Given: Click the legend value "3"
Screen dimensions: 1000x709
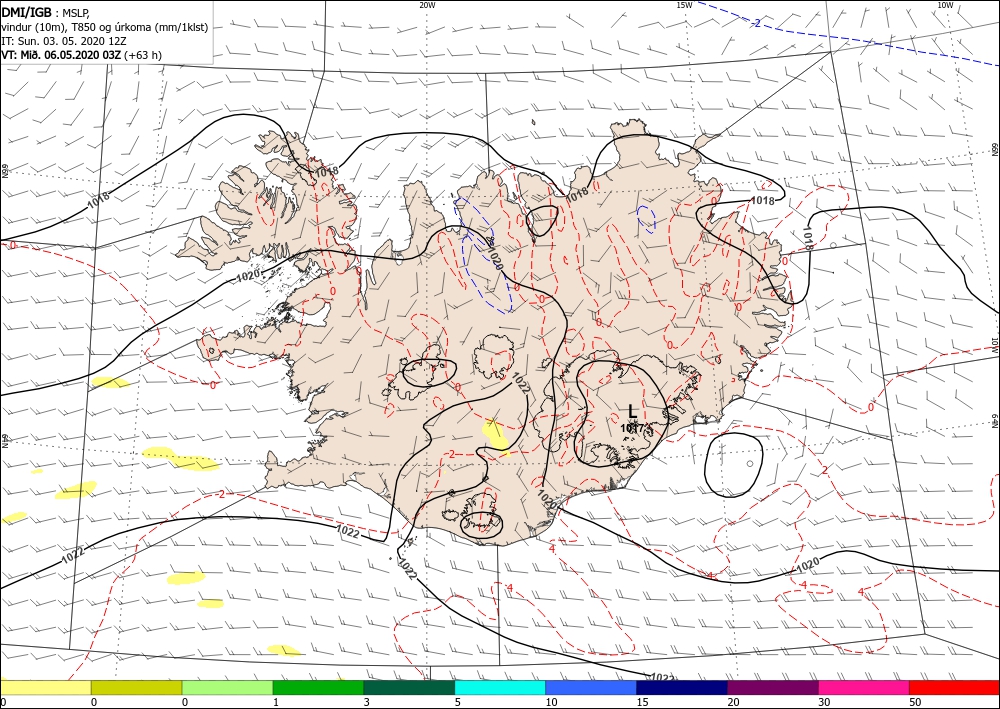Looking at the screenshot, I should [367, 702].
